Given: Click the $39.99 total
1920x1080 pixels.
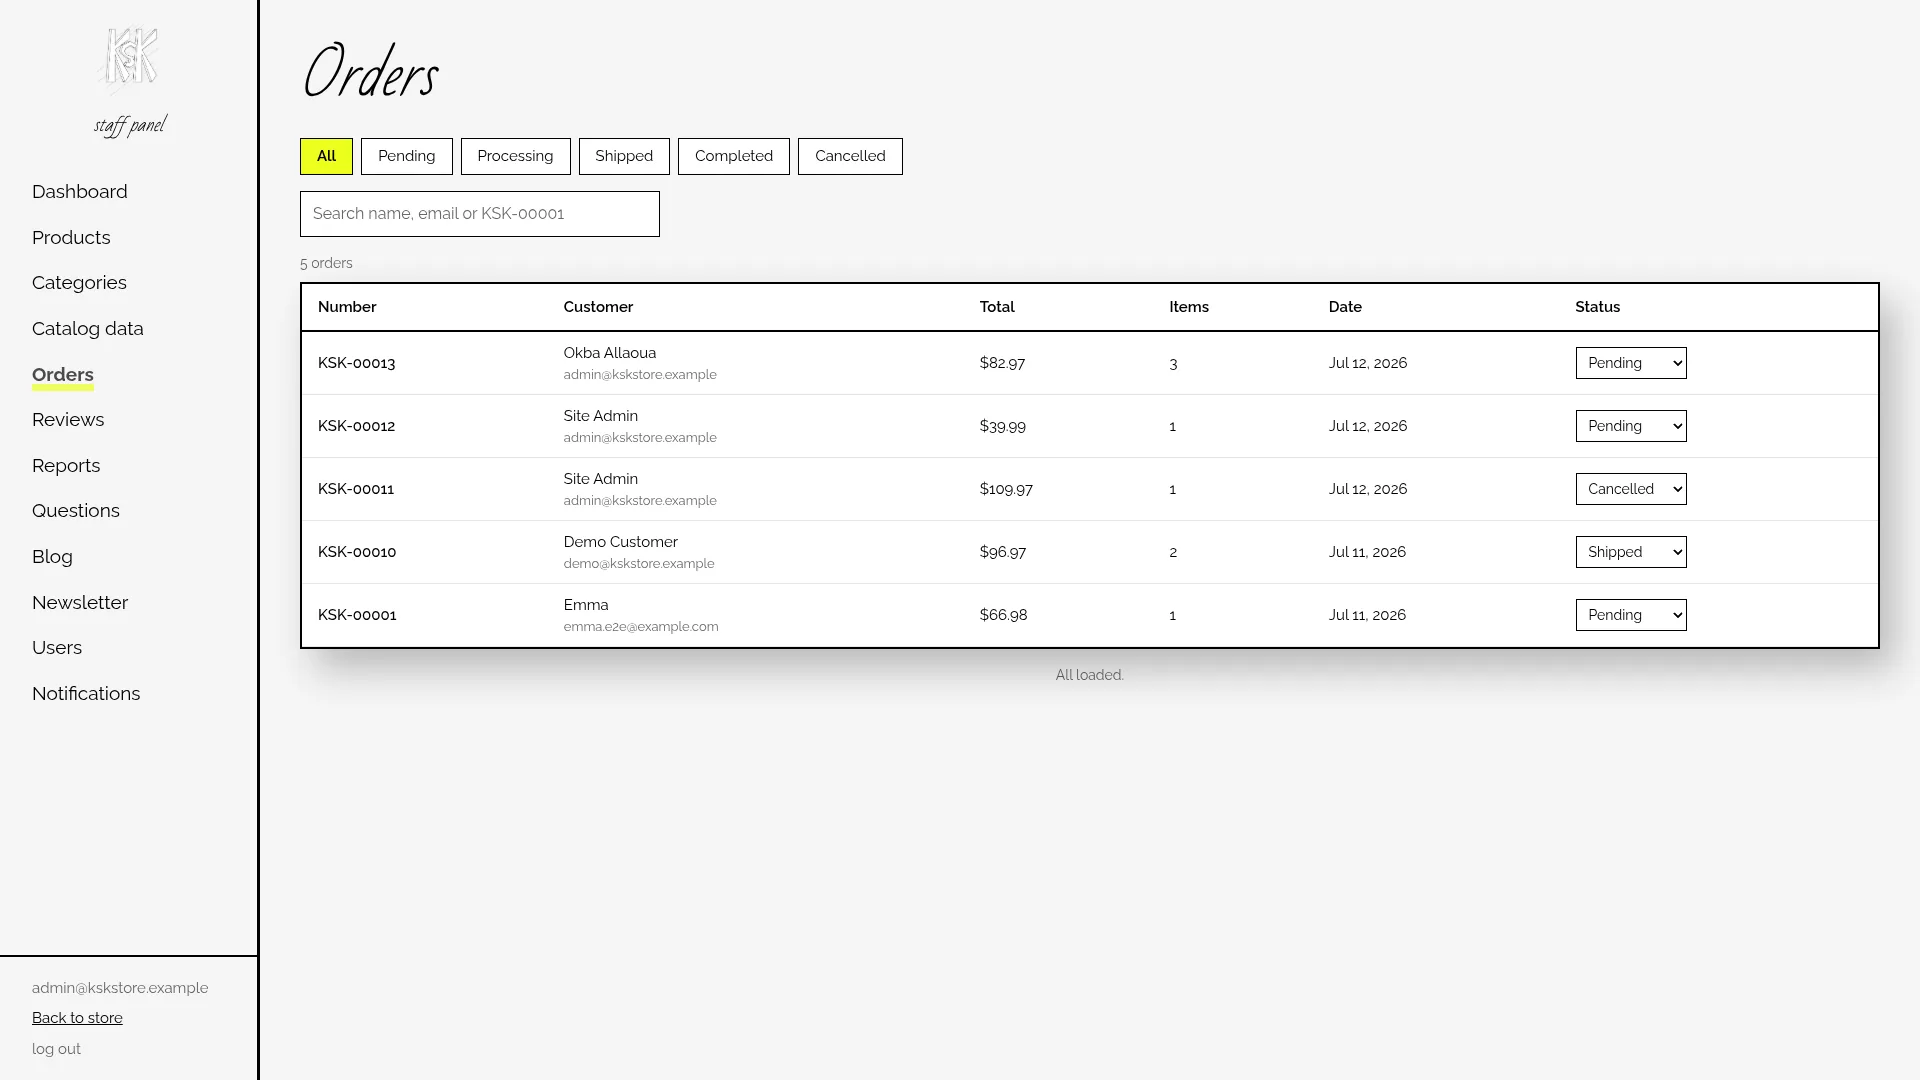Looking at the screenshot, I should tap(1003, 426).
